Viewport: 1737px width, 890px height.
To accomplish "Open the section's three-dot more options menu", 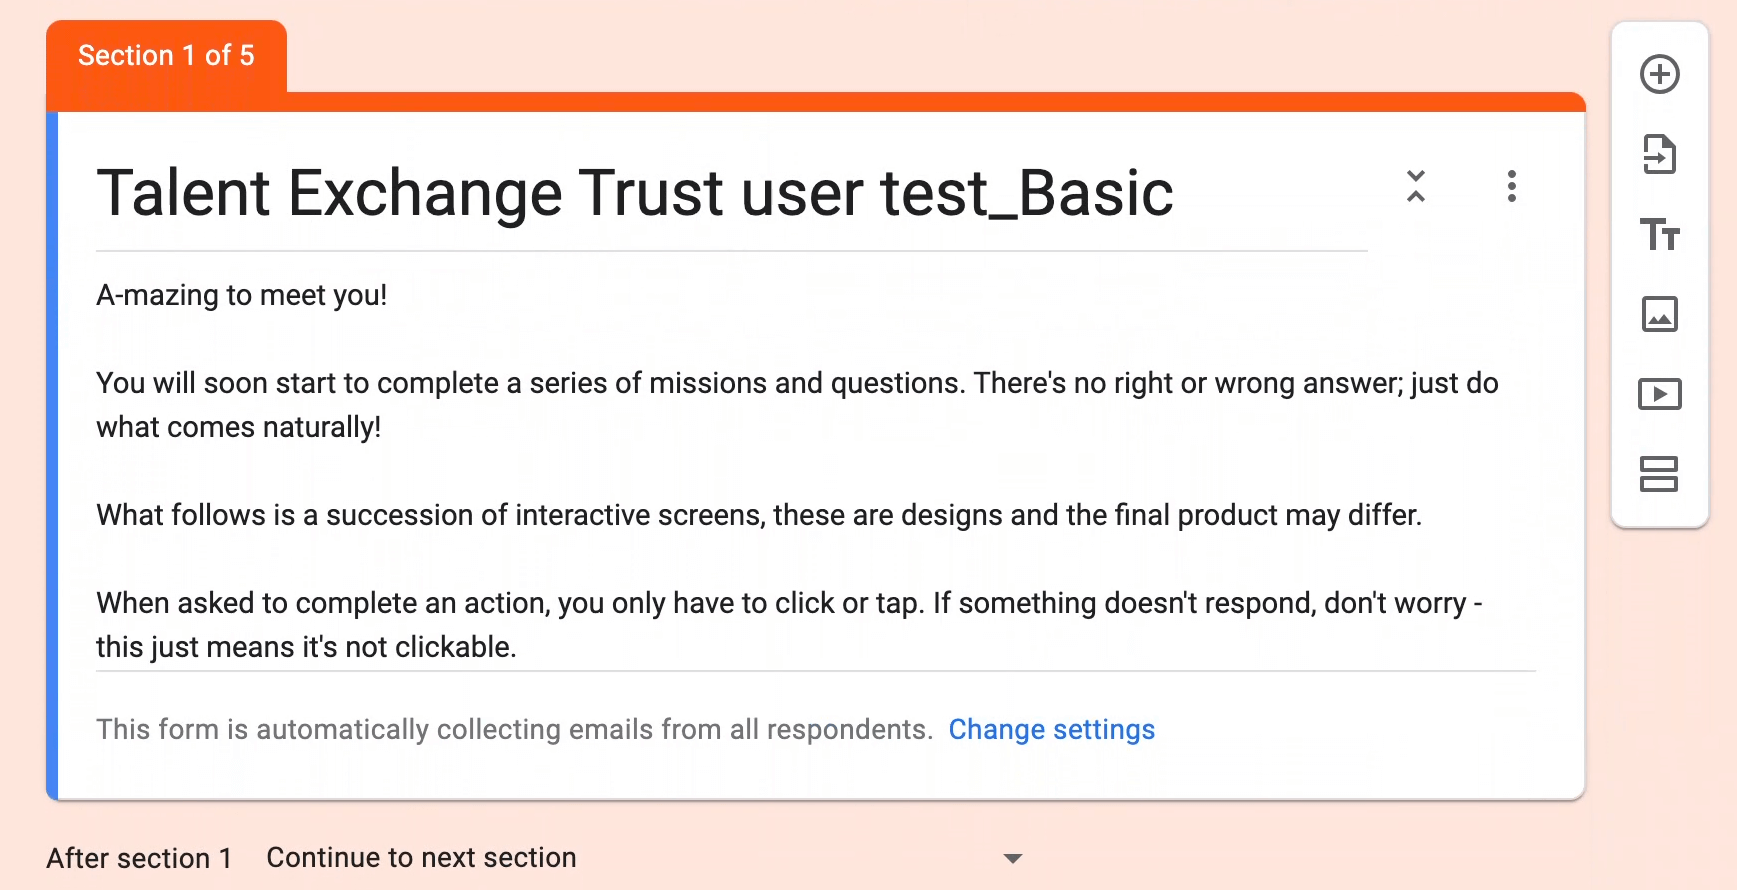I will click(1511, 186).
